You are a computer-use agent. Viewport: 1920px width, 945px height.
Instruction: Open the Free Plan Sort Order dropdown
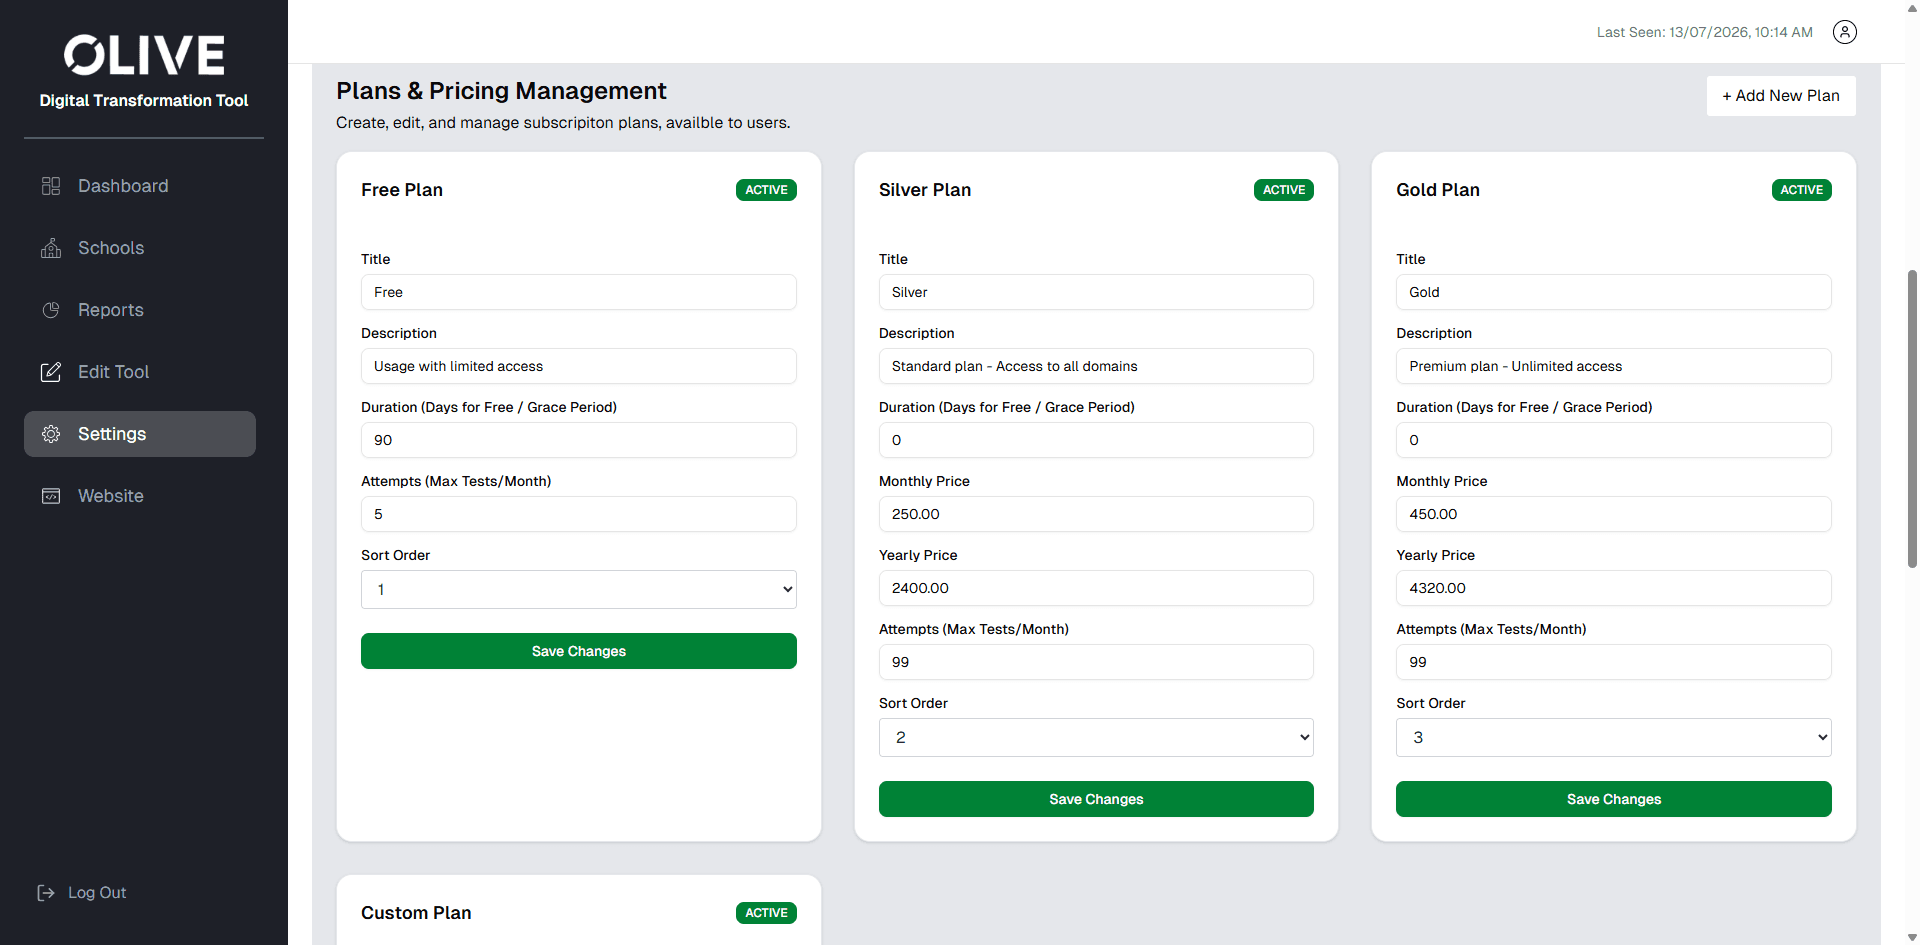(579, 590)
